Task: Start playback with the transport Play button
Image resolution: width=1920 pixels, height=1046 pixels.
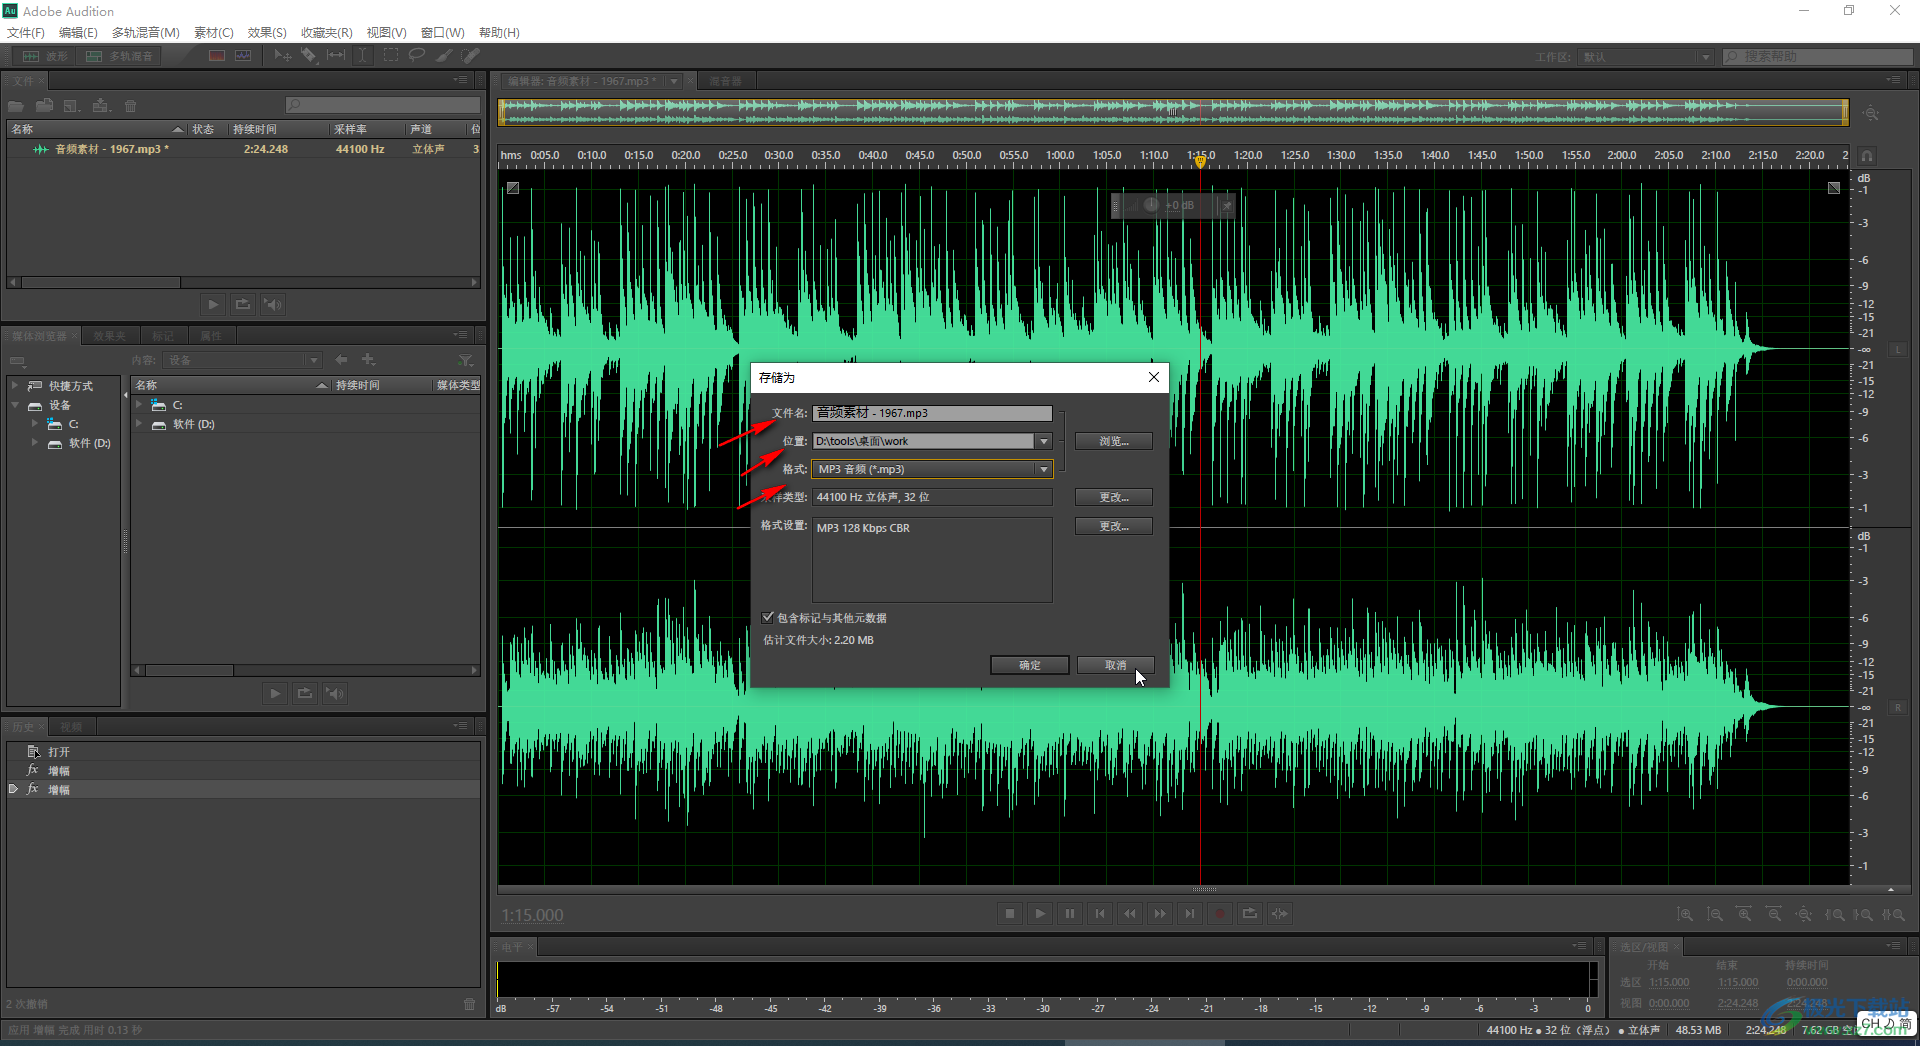Action: click(1040, 913)
